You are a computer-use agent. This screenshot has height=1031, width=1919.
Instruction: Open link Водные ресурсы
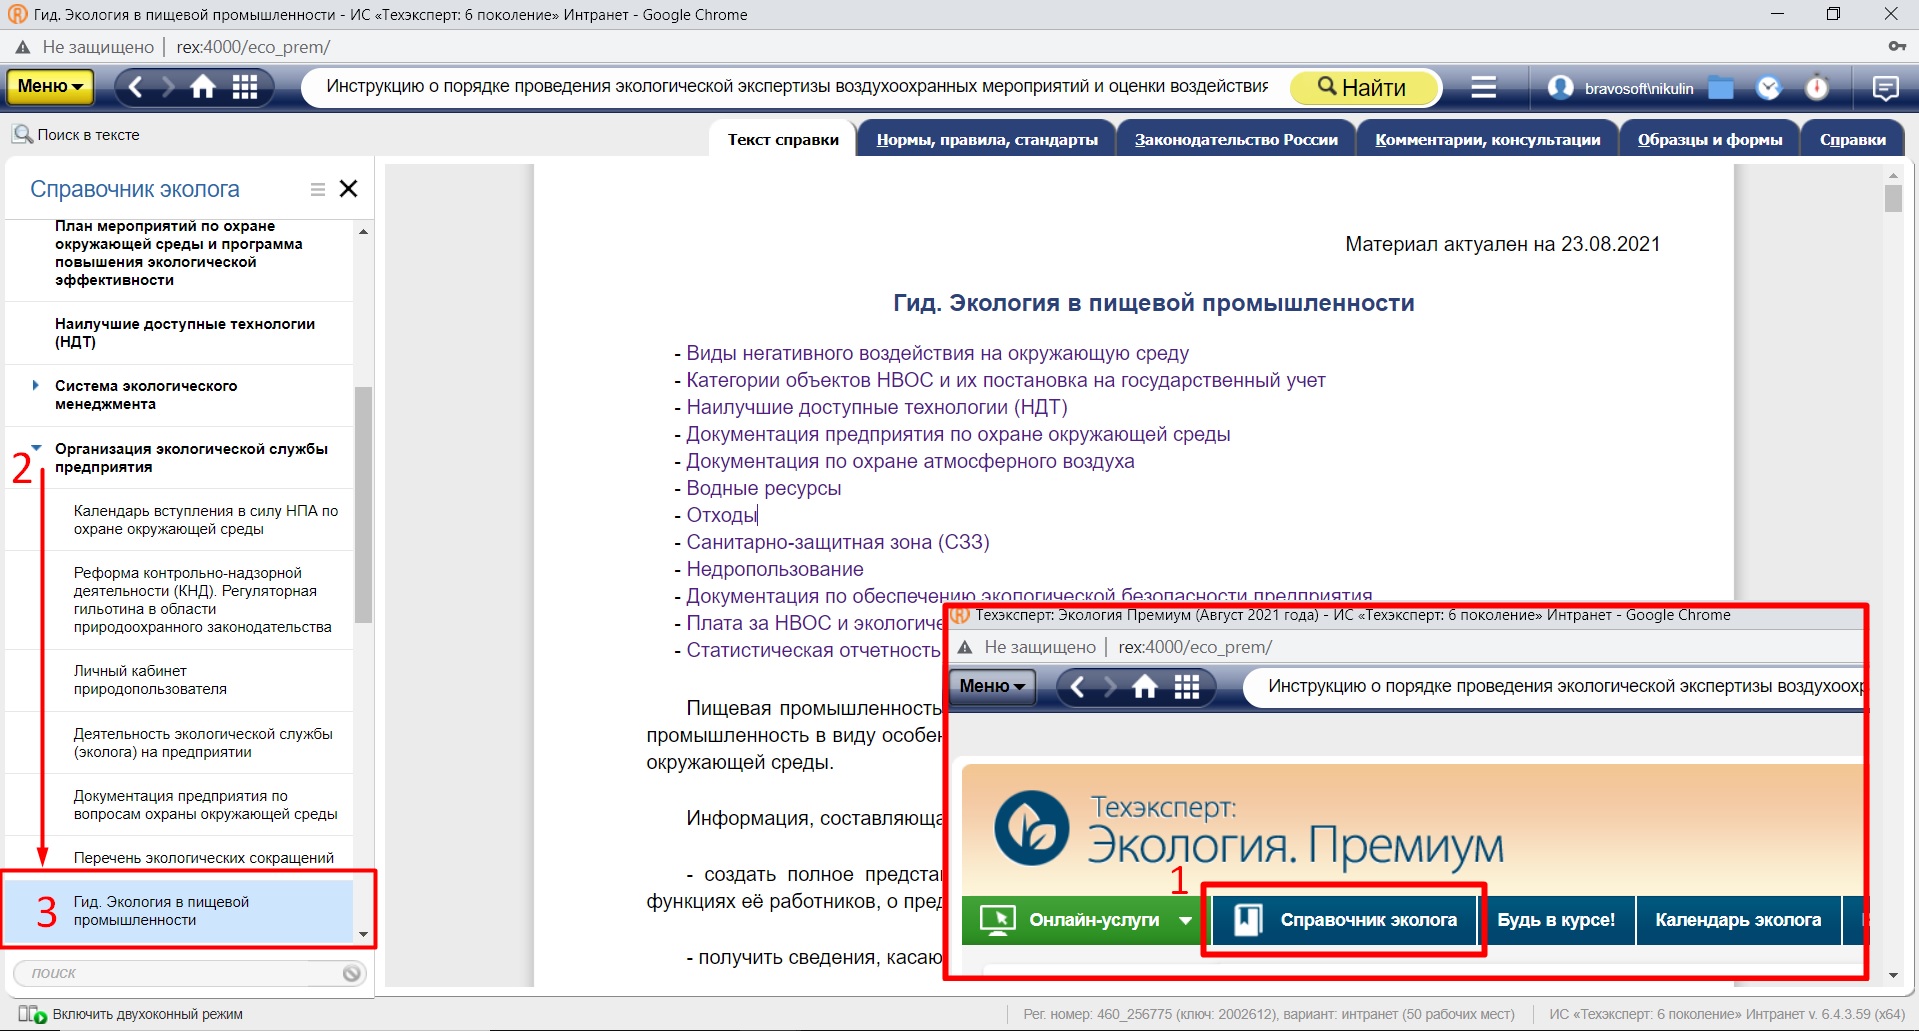(763, 488)
